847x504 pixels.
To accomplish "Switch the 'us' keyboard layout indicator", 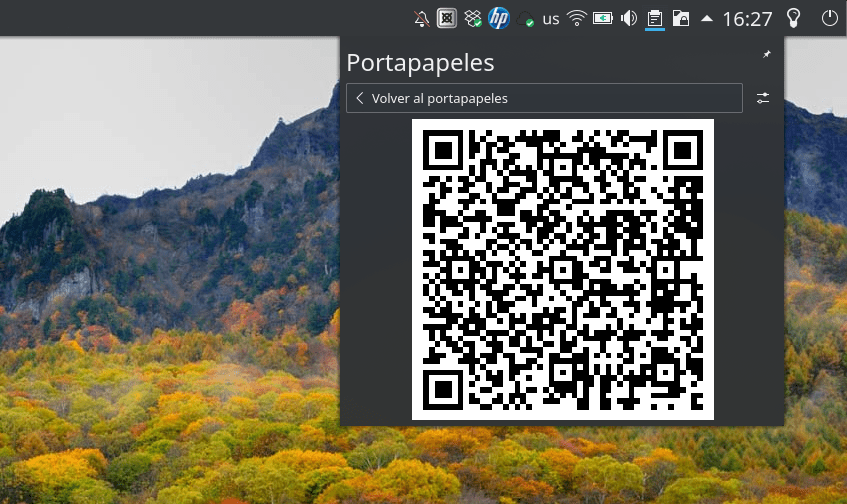I will pos(550,19).
